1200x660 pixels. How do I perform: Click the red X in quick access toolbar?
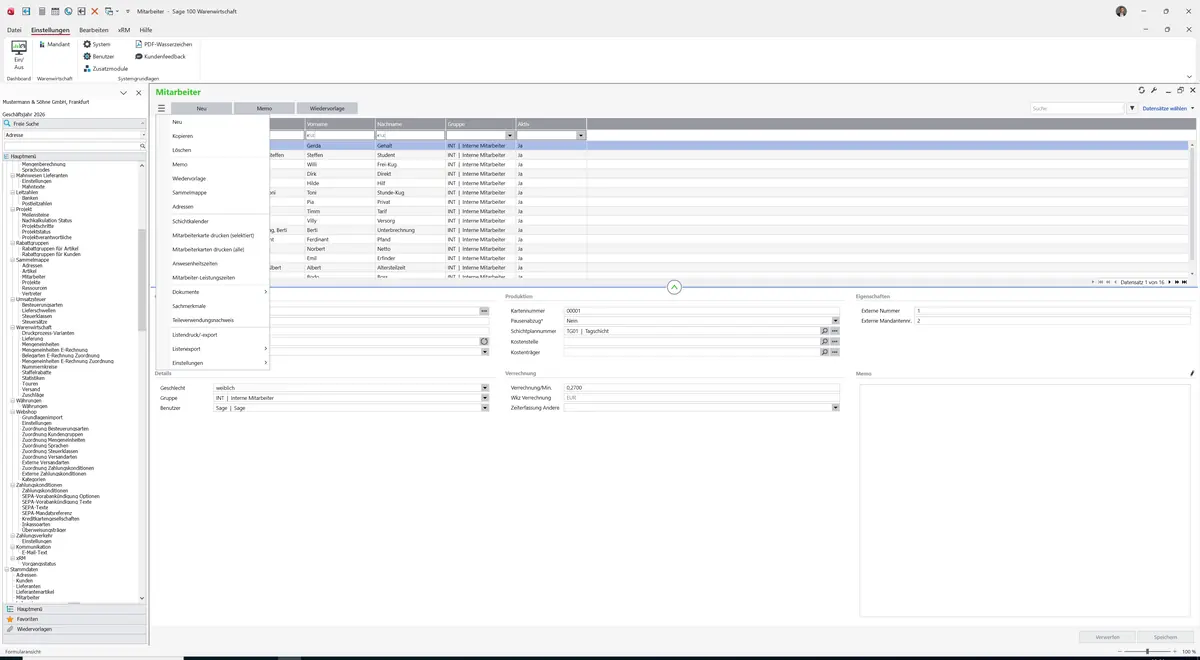coord(95,11)
